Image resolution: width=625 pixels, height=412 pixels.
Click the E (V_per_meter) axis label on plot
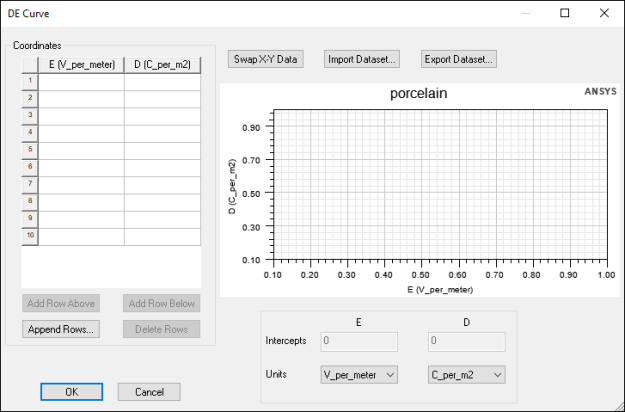[x=440, y=290]
